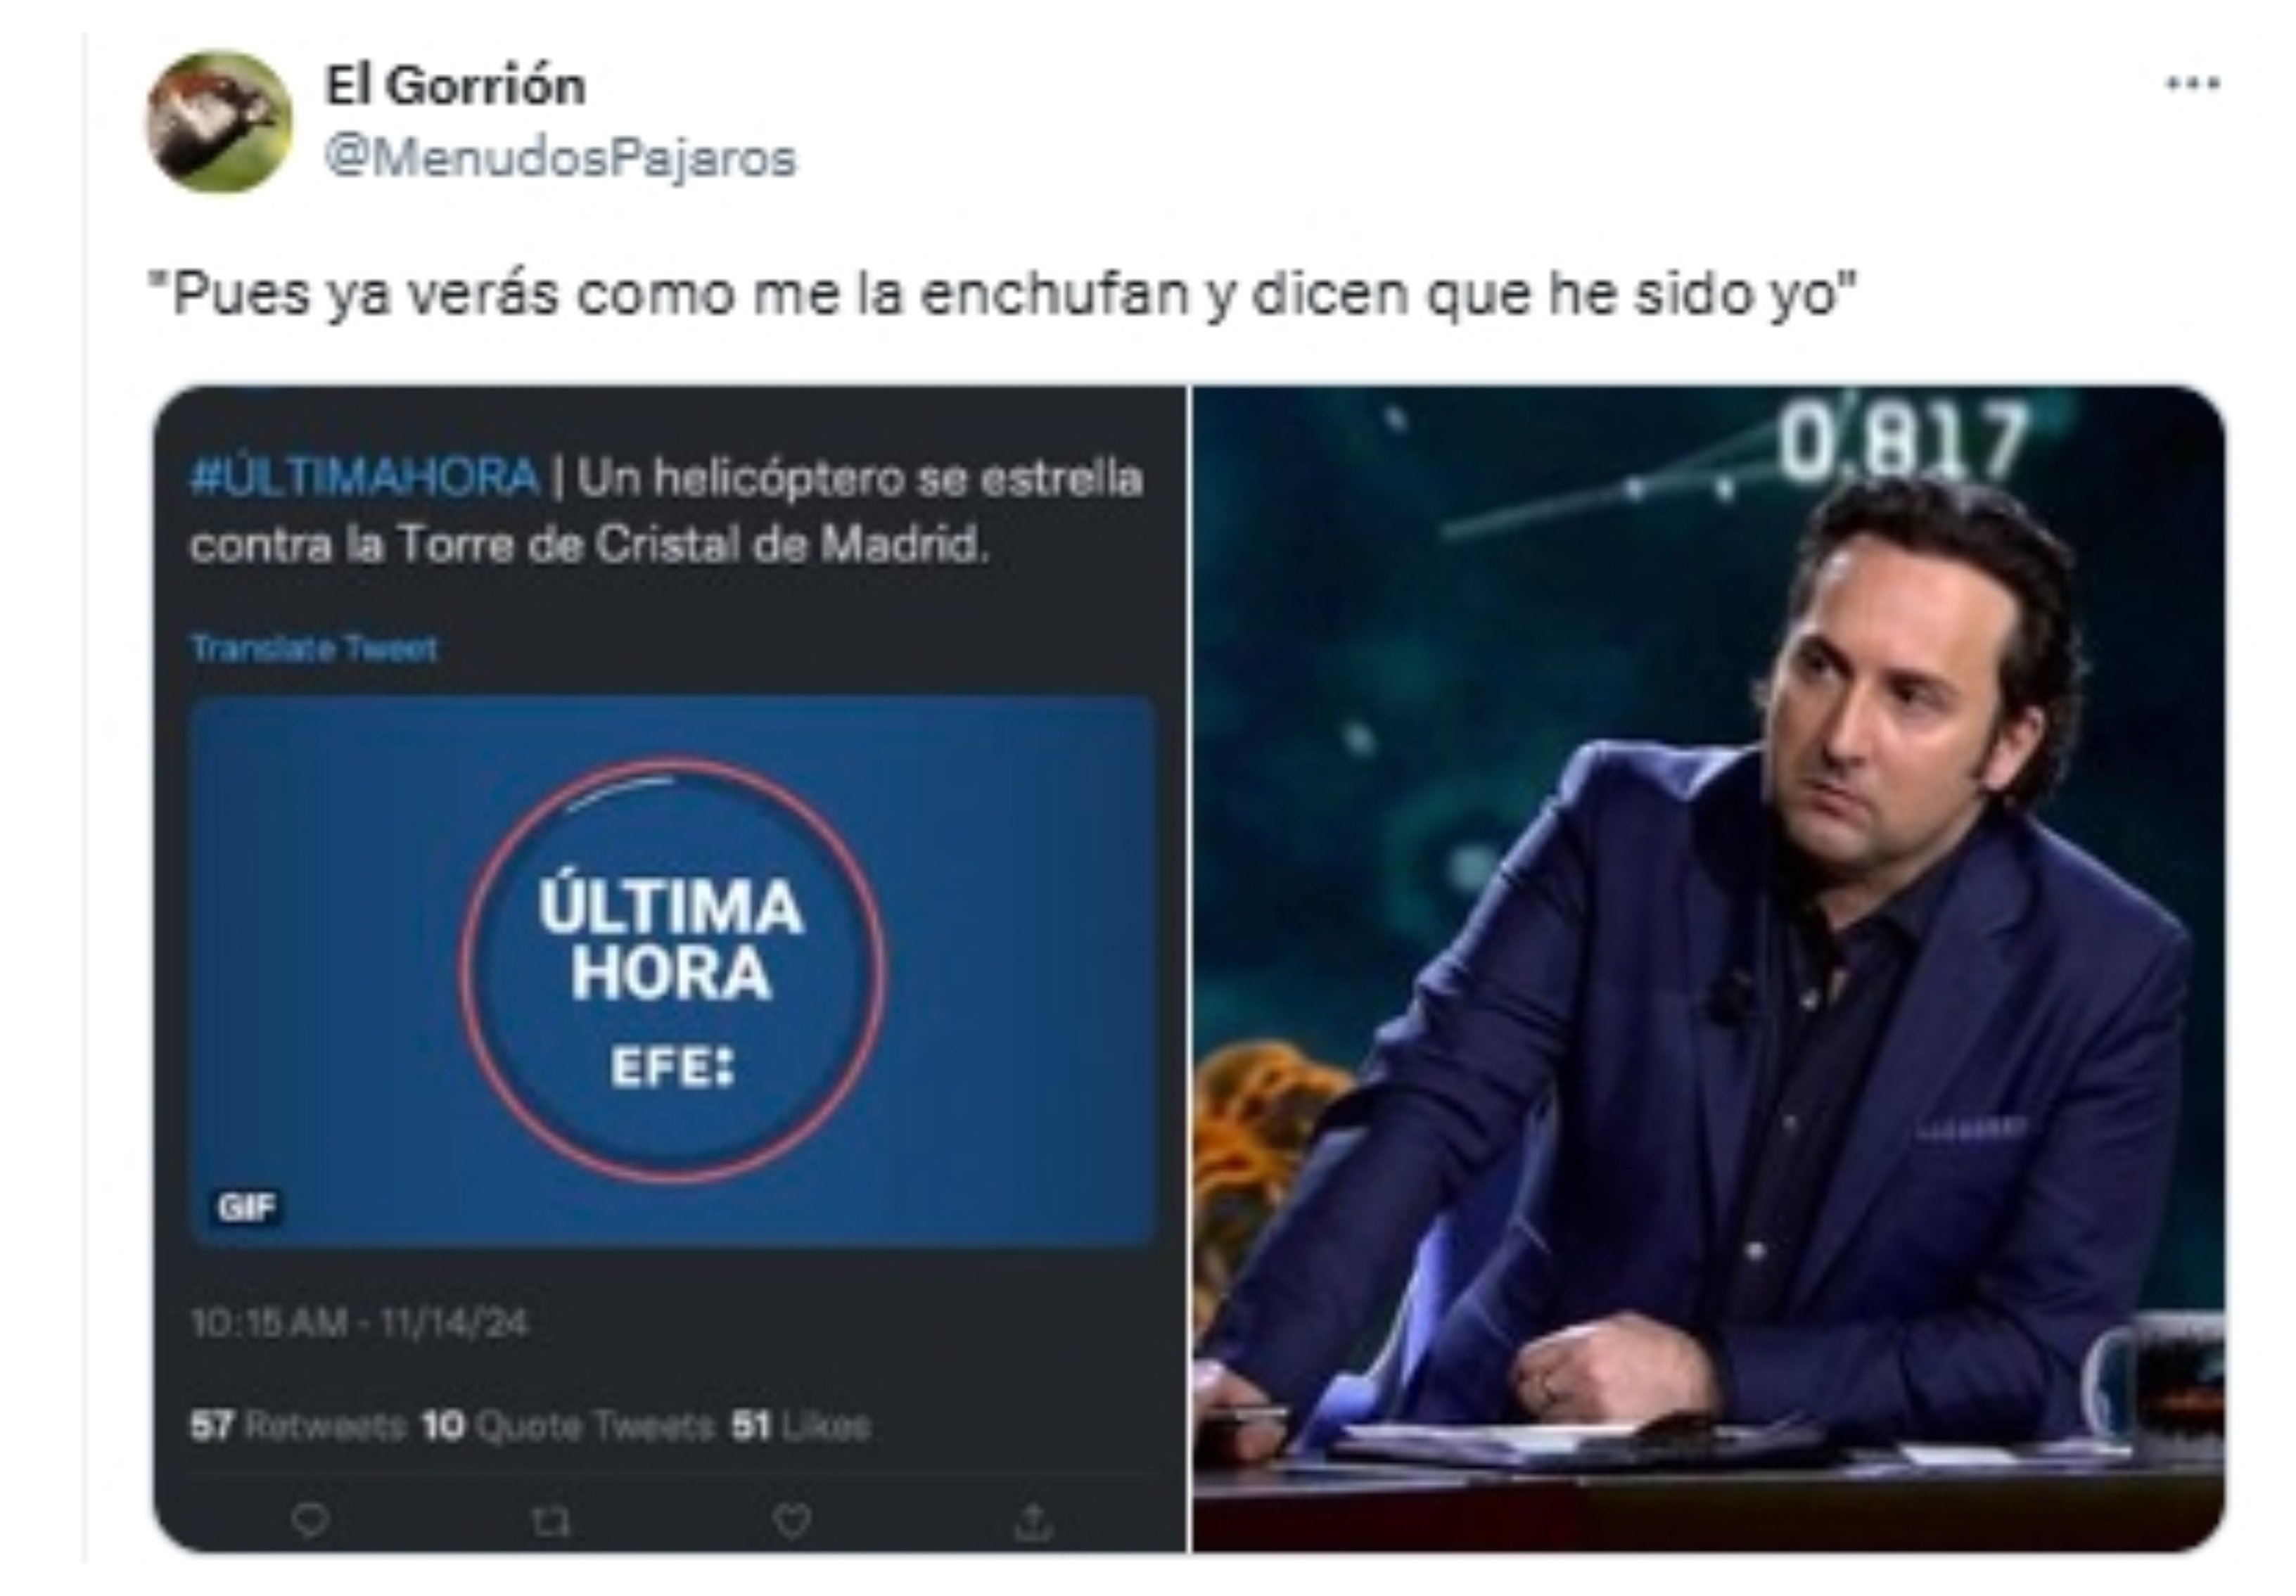Open the photo of man in blue suit
Viewport: 2296px width, 1596px height.
pyautogui.click(x=1709, y=968)
